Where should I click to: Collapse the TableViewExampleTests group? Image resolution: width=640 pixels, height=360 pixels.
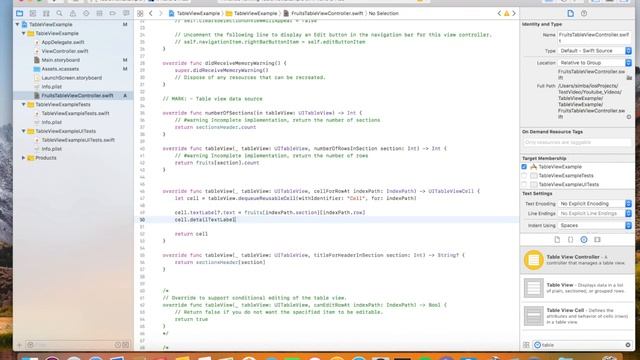point(24,104)
